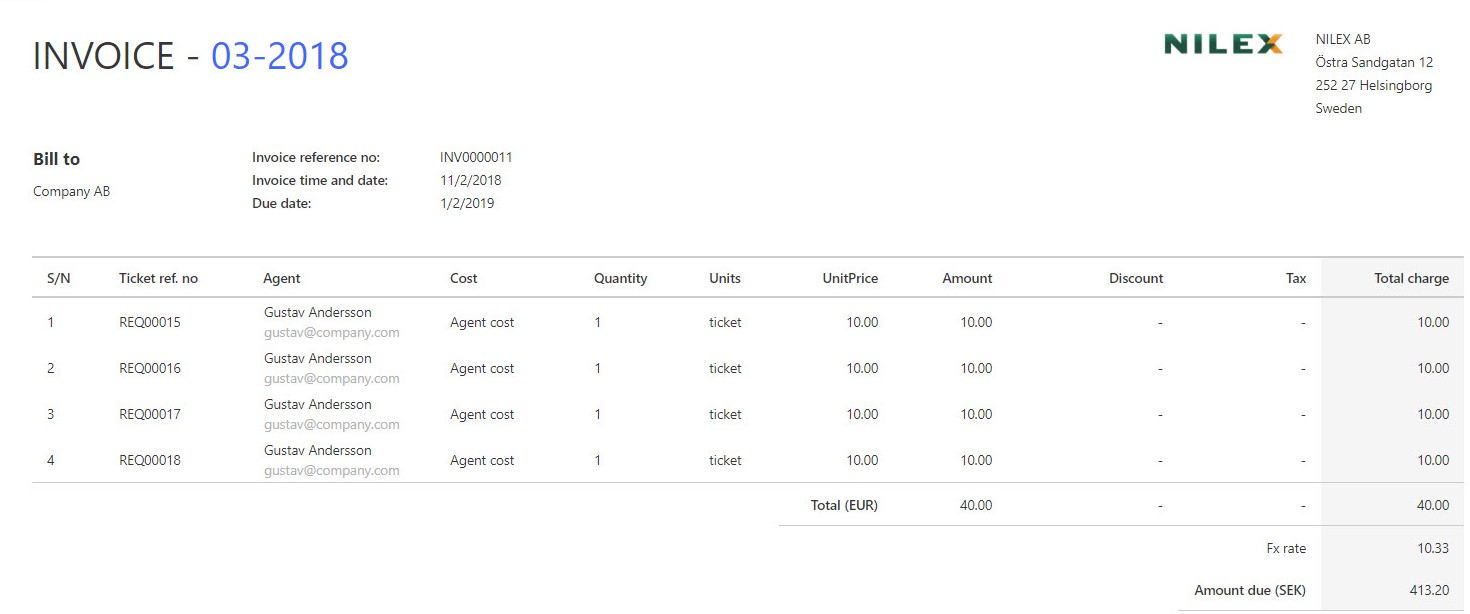Click the S/N column header
The width and height of the screenshot is (1470, 614).
[59, 278]
